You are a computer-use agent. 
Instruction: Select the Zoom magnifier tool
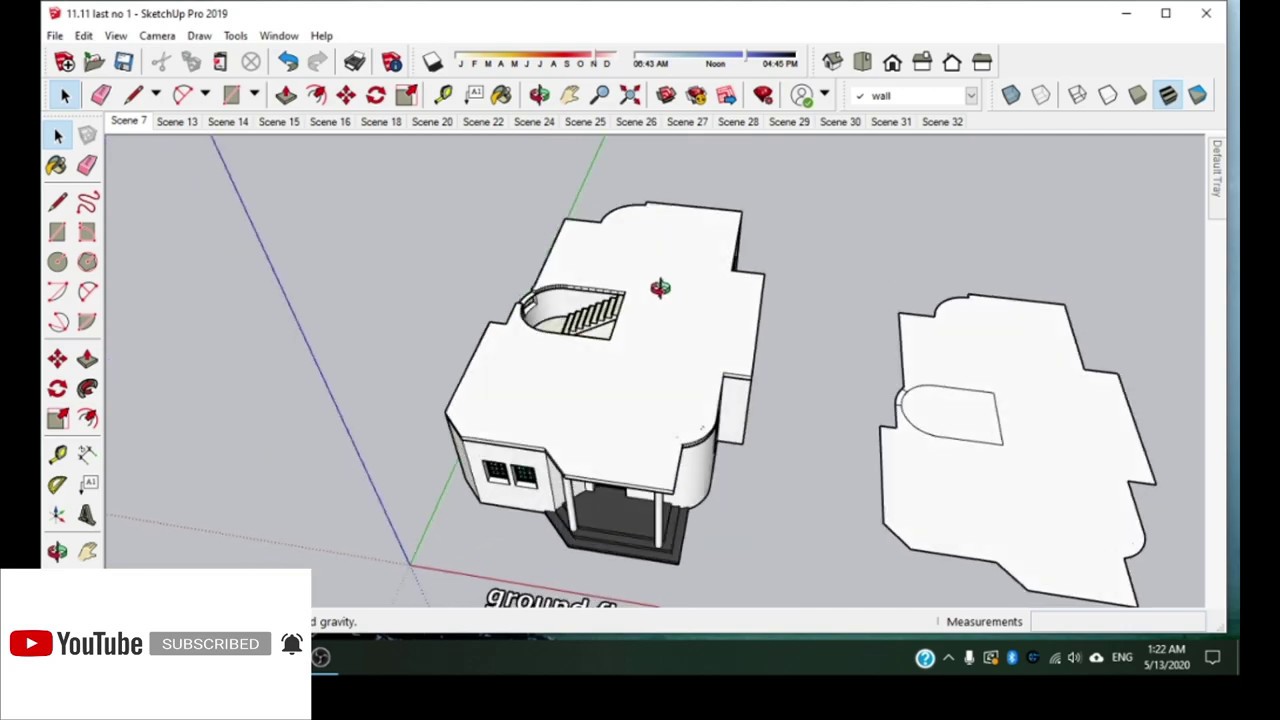[x=600, y=95]
